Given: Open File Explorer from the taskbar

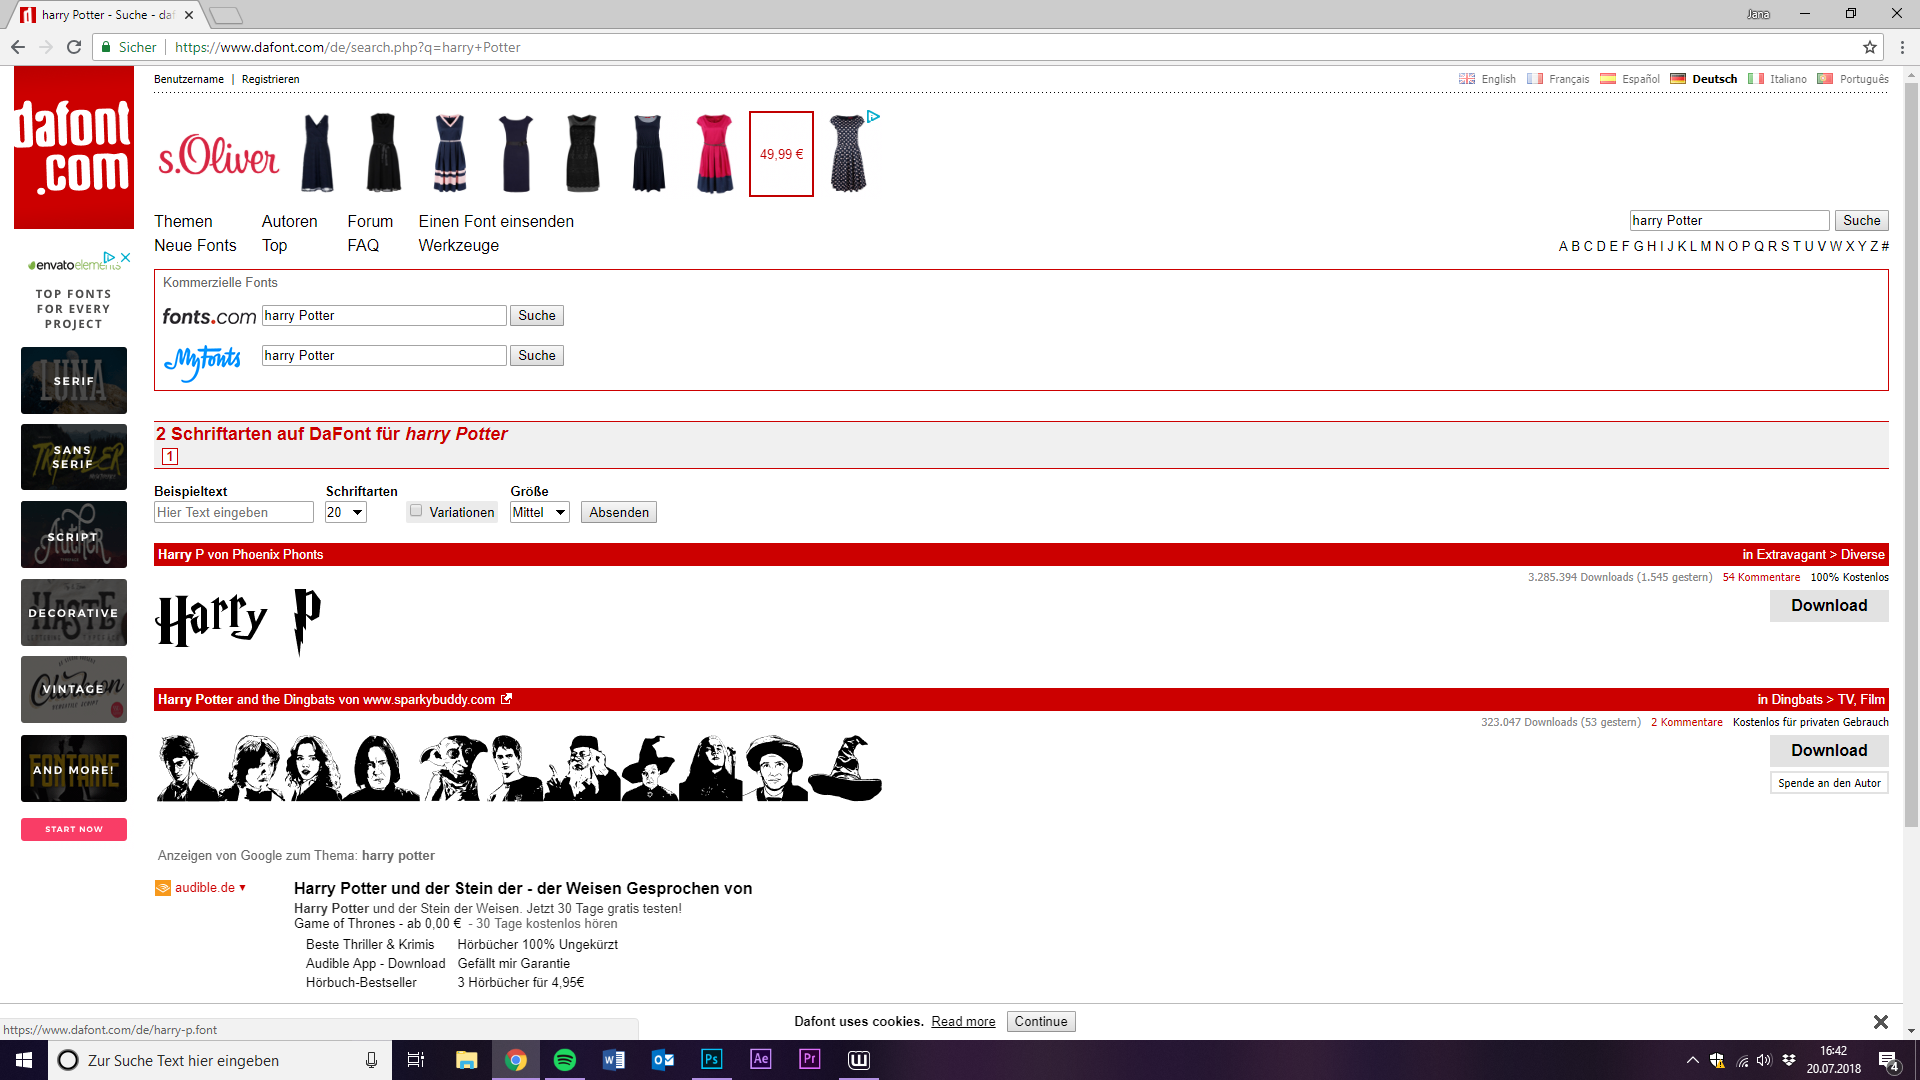Looking at the screenshot, I should [x=467, y=1060].
